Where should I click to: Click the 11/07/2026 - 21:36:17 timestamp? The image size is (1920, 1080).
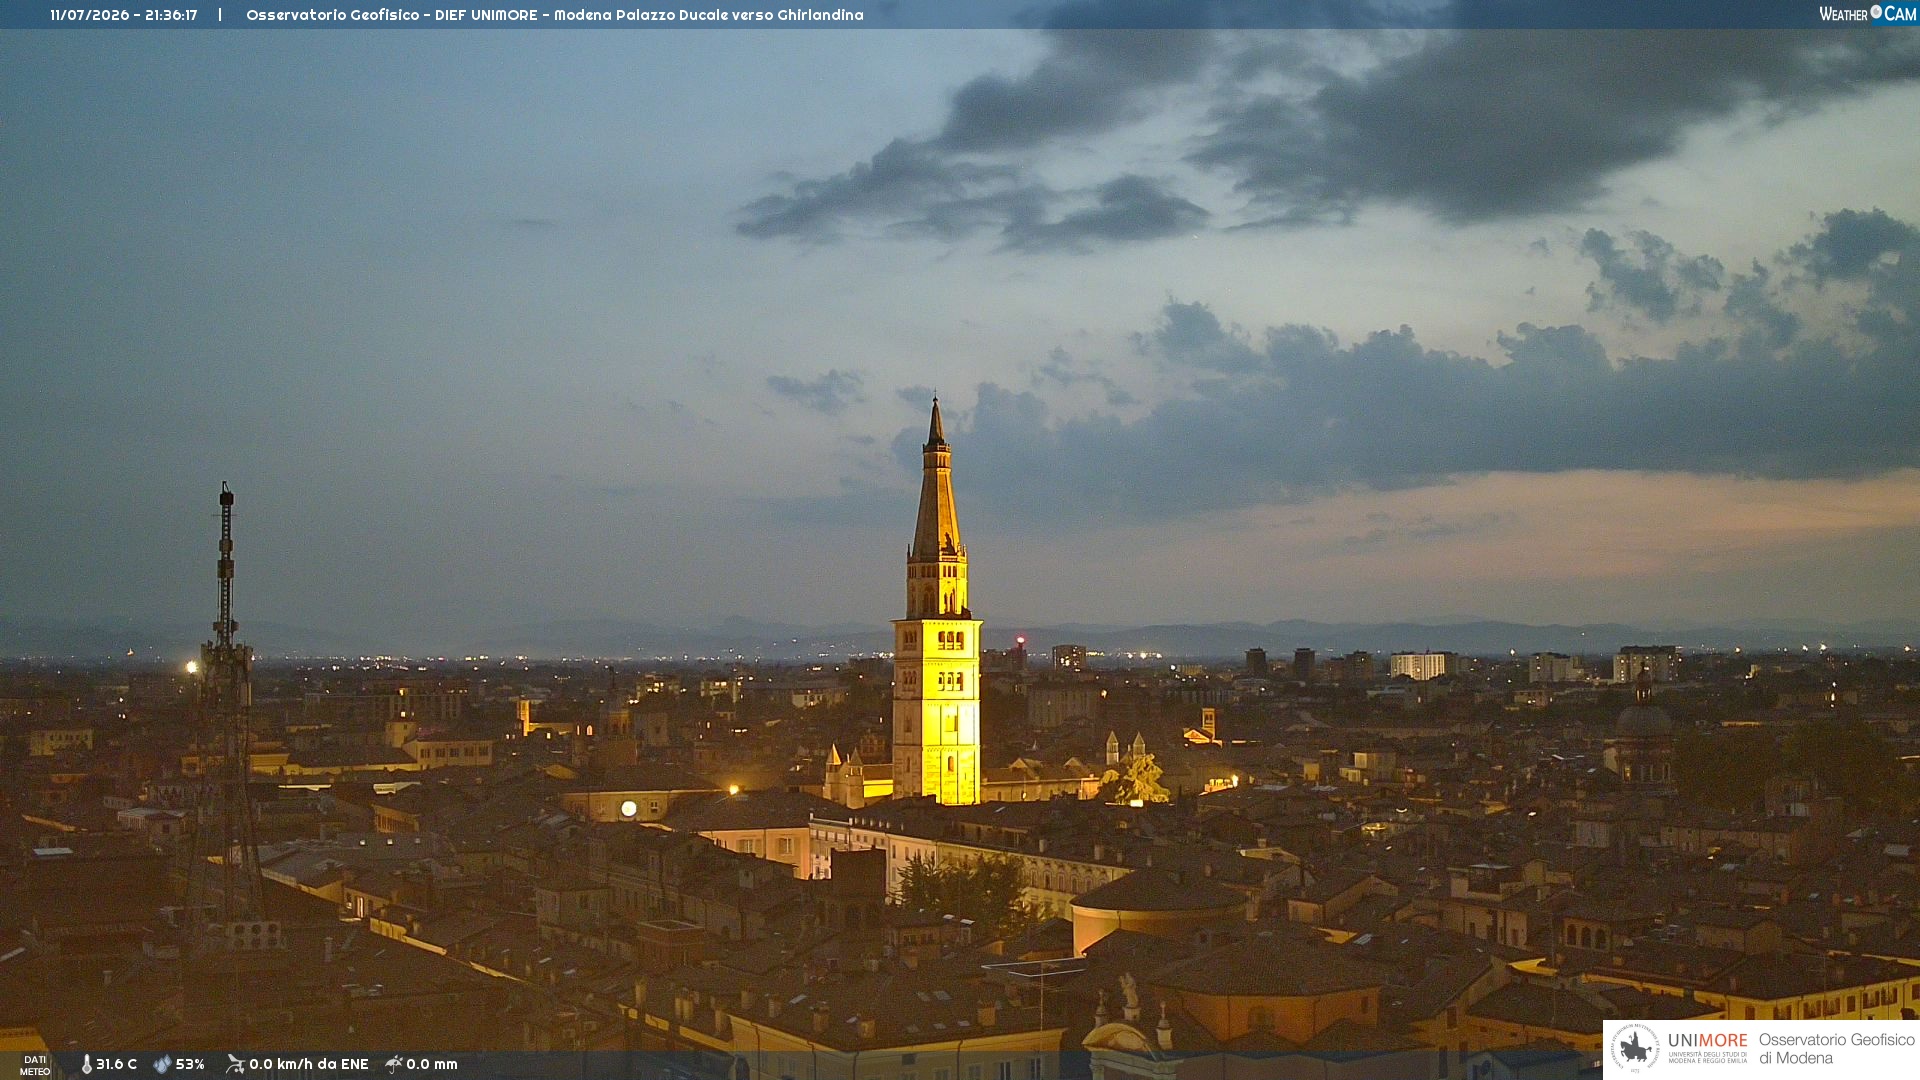coord(124,15)
